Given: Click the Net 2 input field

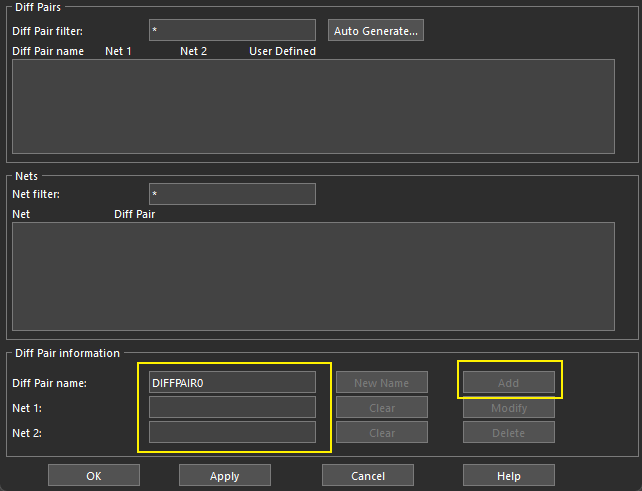Looking at the screenshot, I should point(232,433).
